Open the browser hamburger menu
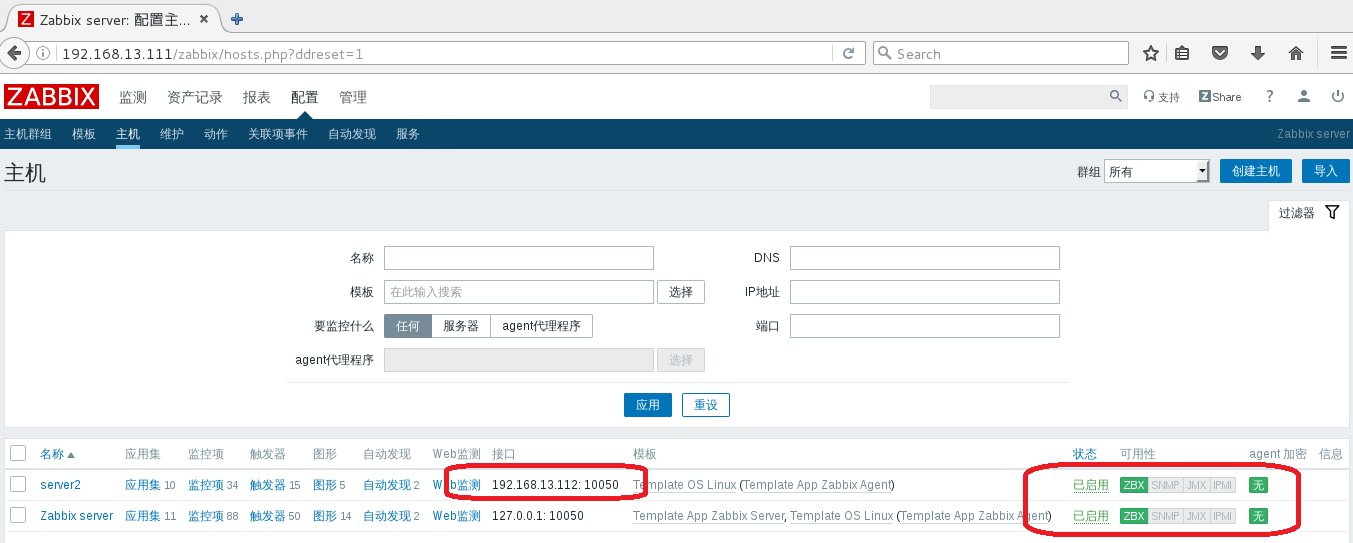This screenshot has height=543, width=1353. click(x=1338, y=53)
